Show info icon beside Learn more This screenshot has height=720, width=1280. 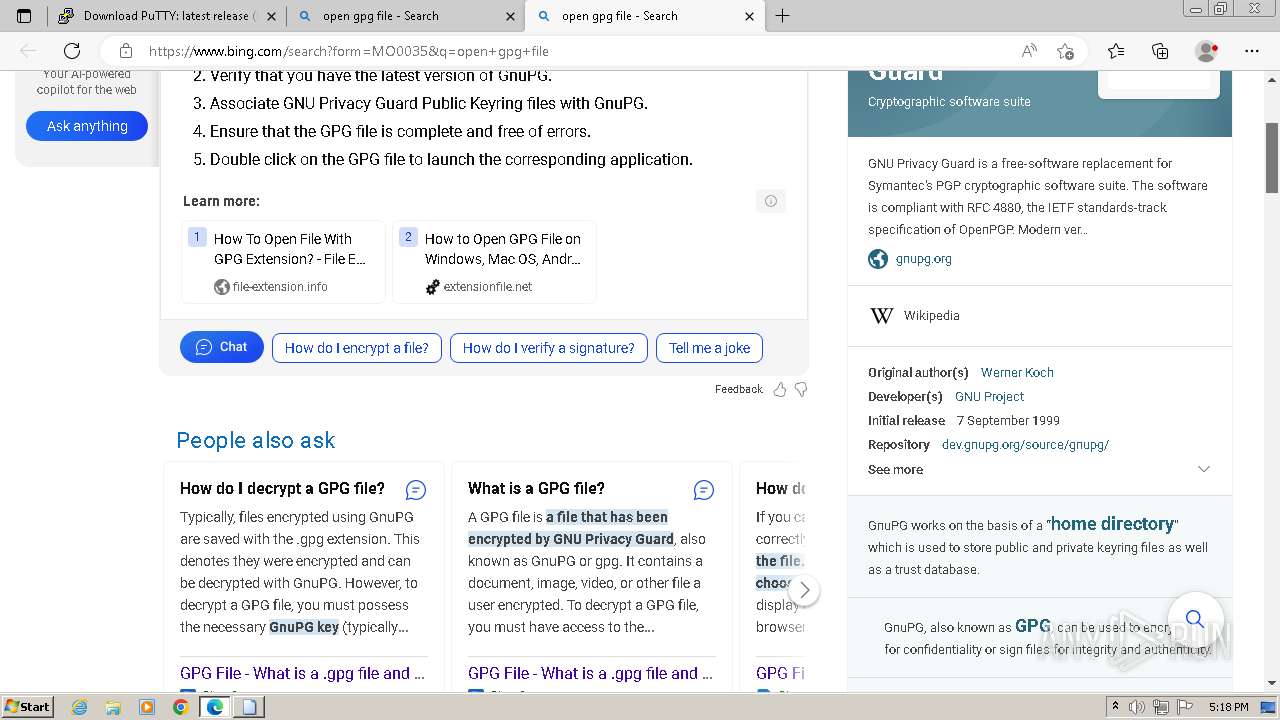[x=771, y=201]
